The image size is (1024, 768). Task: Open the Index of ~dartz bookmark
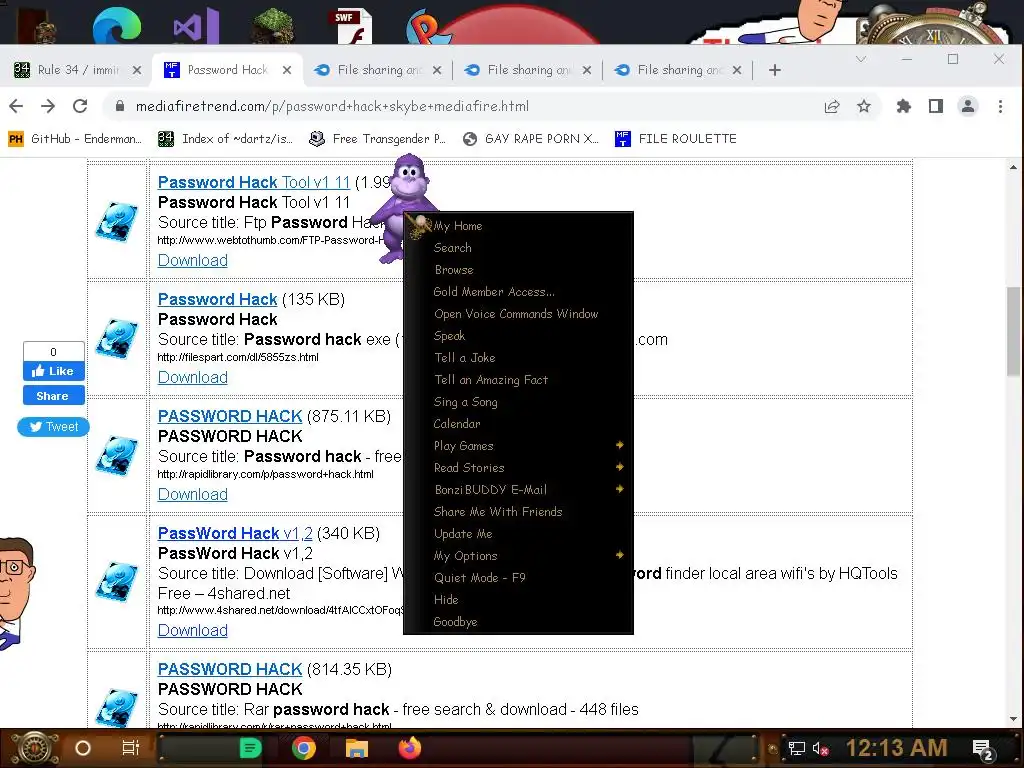click(x=225, y=138)
